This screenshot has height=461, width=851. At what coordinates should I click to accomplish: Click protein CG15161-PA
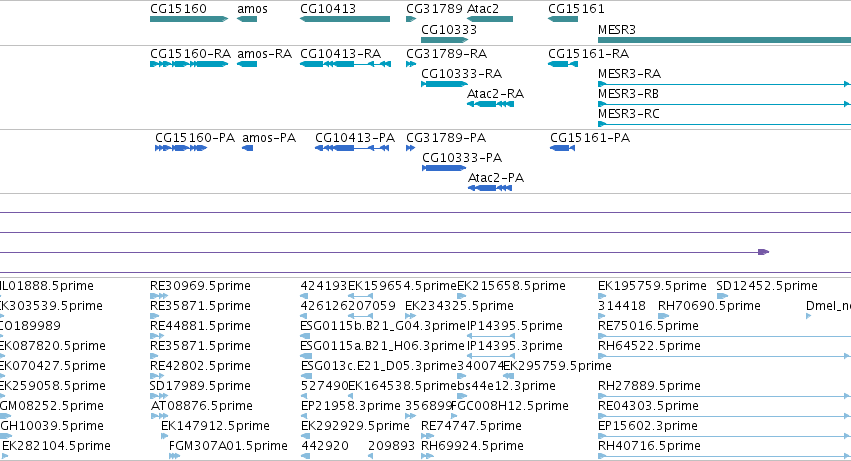tap(590, 138)
